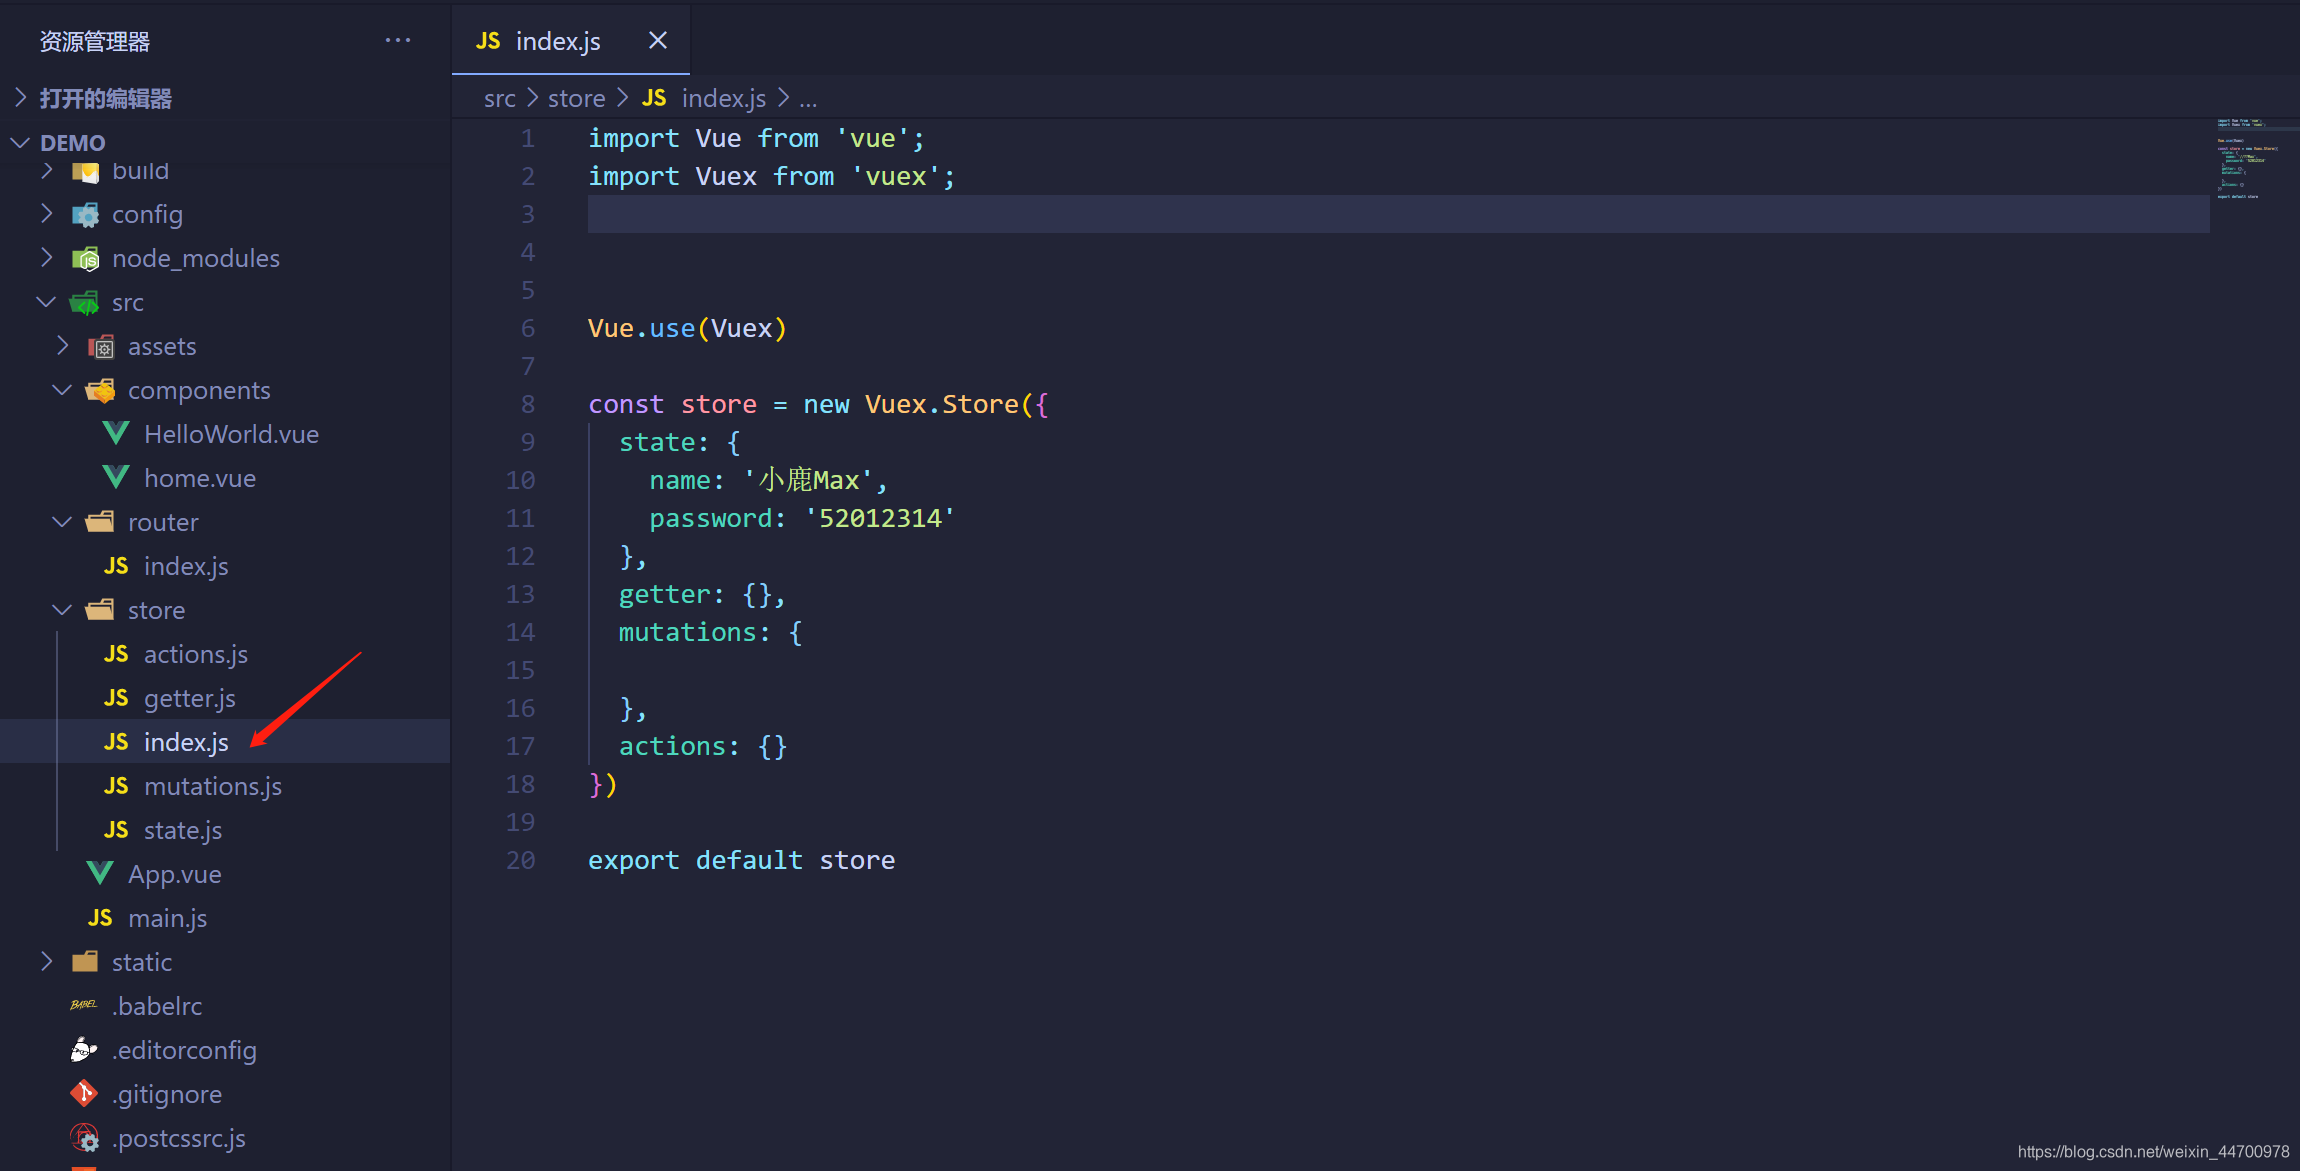Click the Vue file icon for home.vue

coord(118,478)
